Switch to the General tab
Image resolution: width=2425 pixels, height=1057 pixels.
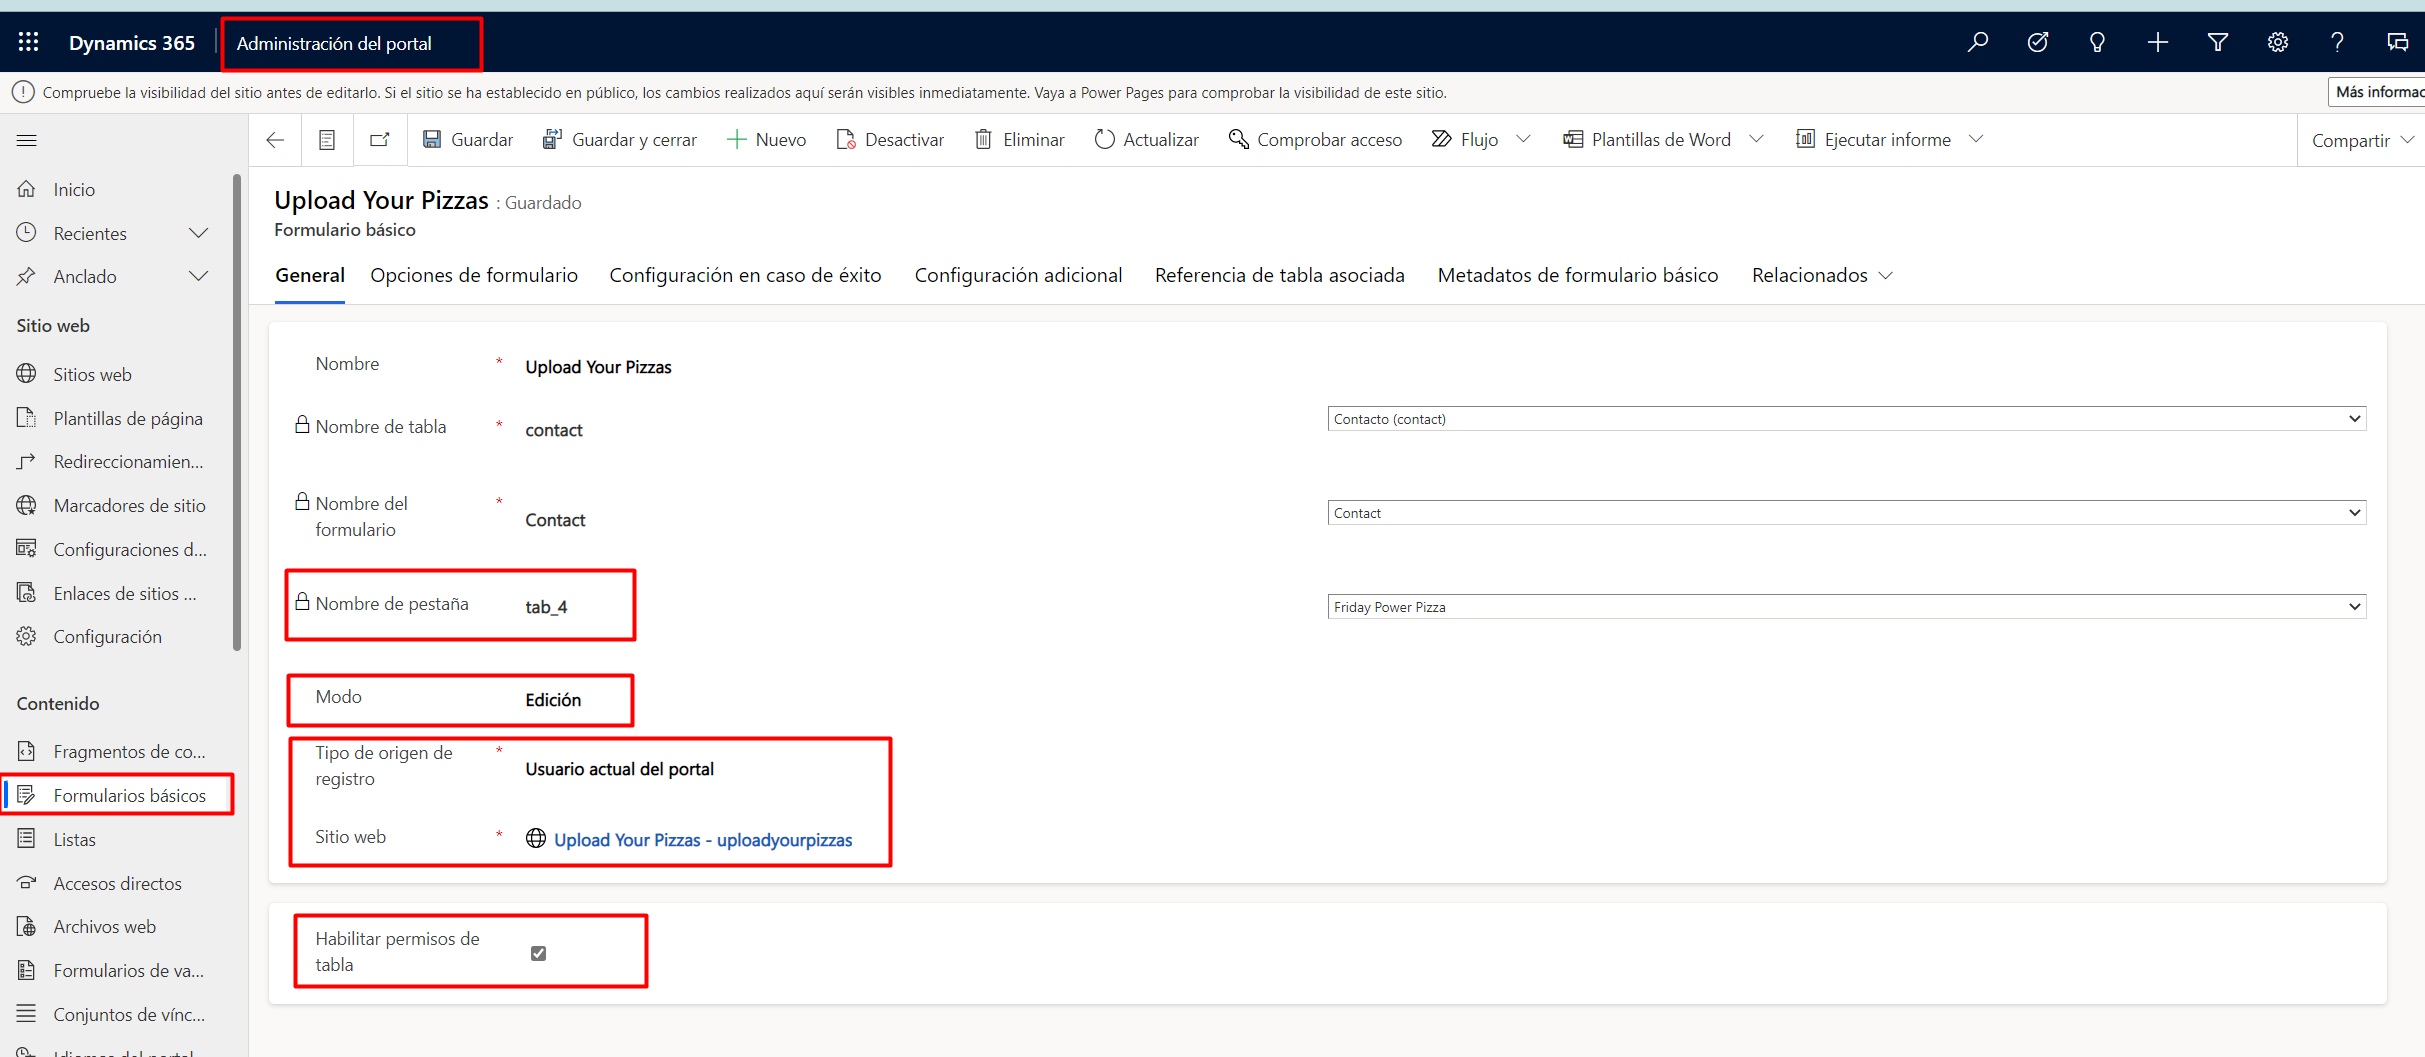coord(310,275)
